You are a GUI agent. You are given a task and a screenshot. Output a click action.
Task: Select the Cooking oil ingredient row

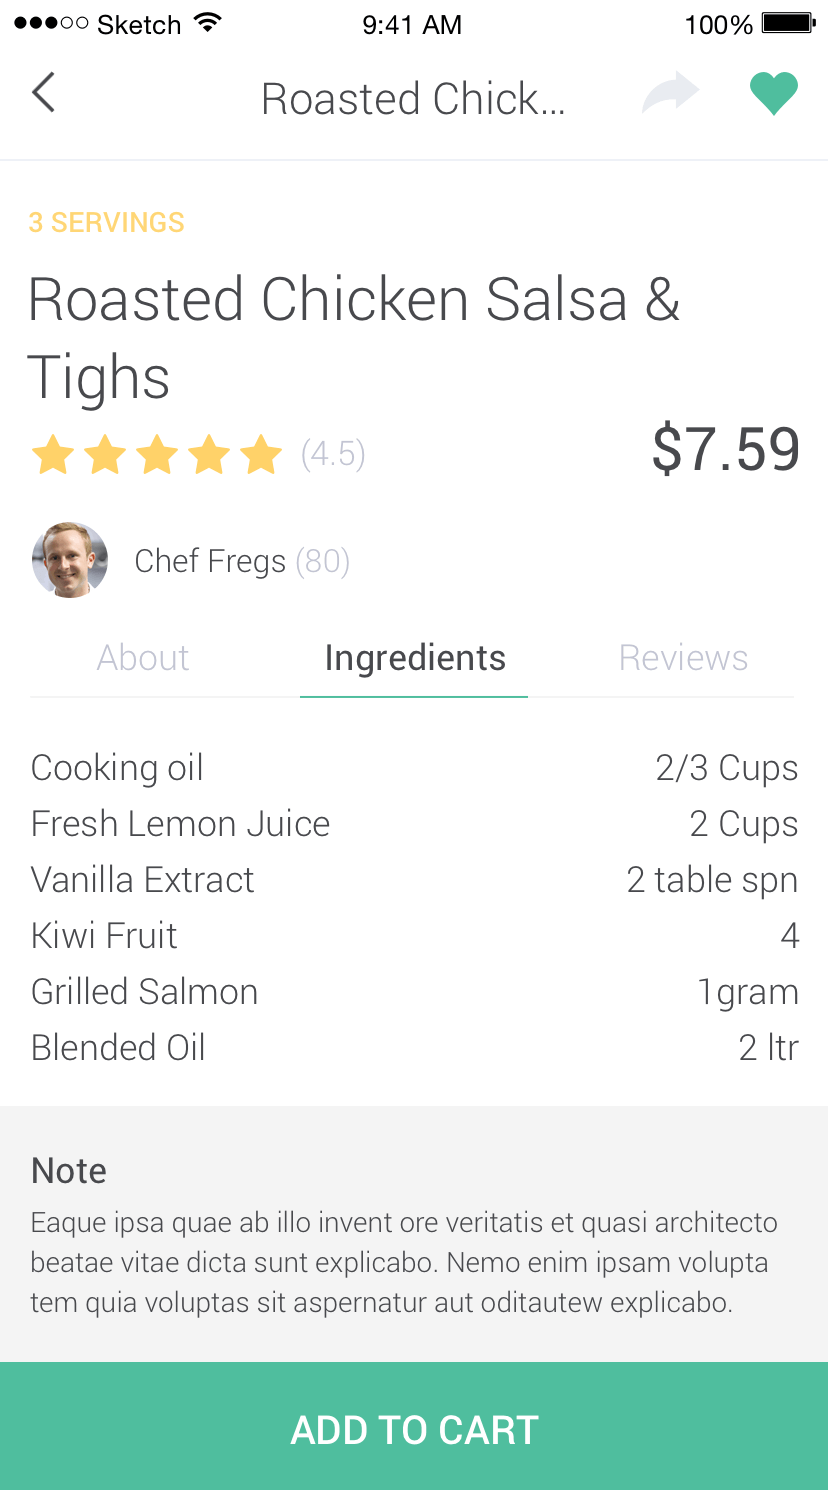[x=414, y=768]
